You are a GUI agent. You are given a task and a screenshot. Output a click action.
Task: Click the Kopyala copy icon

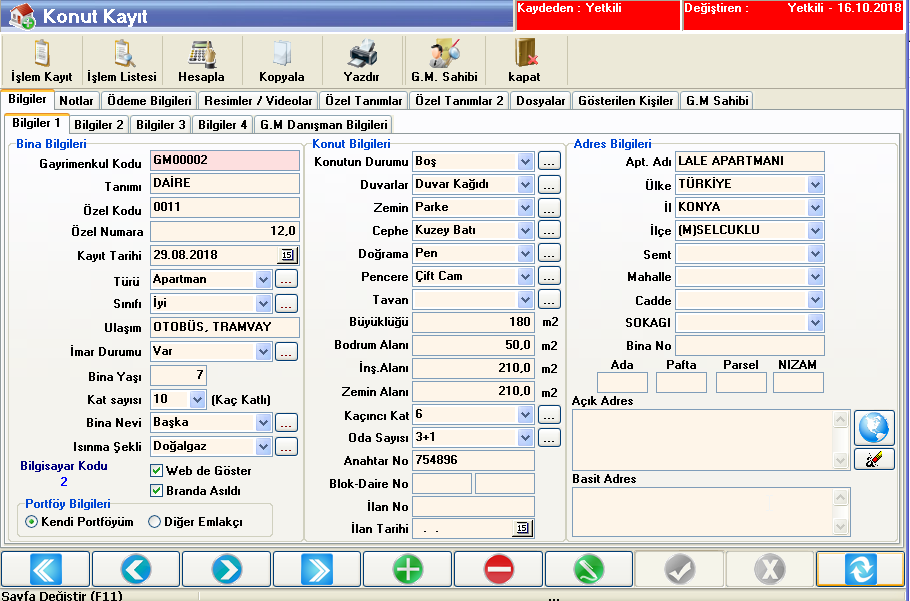(x=281, y=61)
